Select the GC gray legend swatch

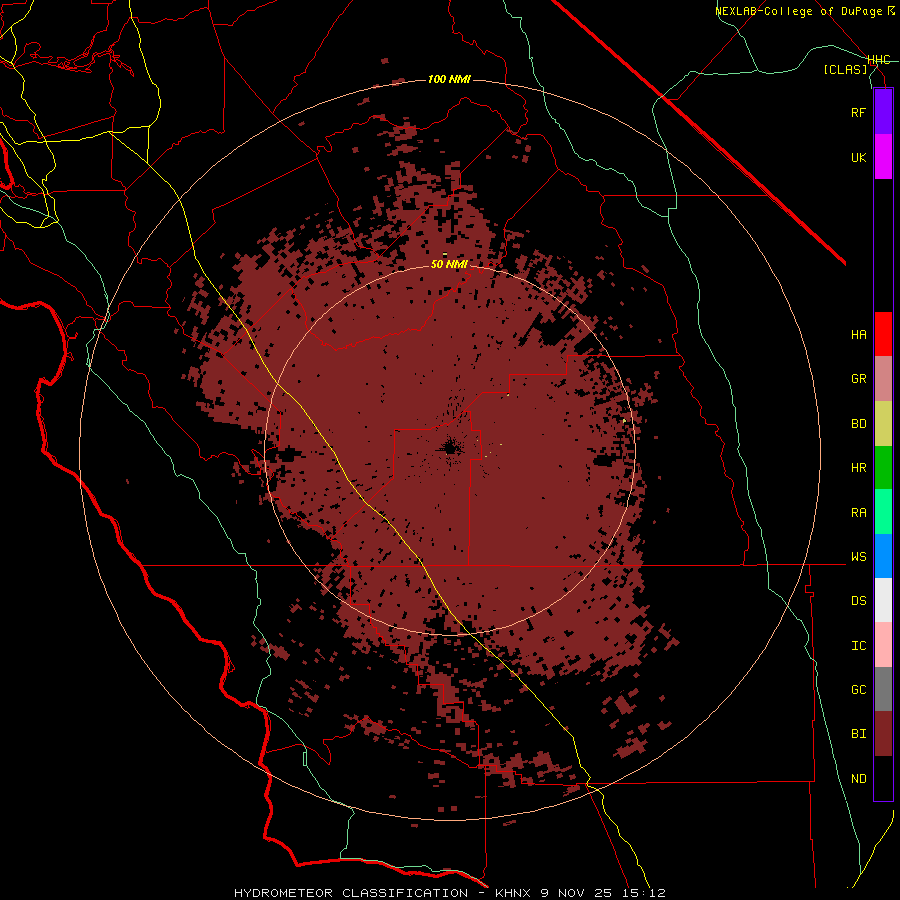(x=883, y=689)
